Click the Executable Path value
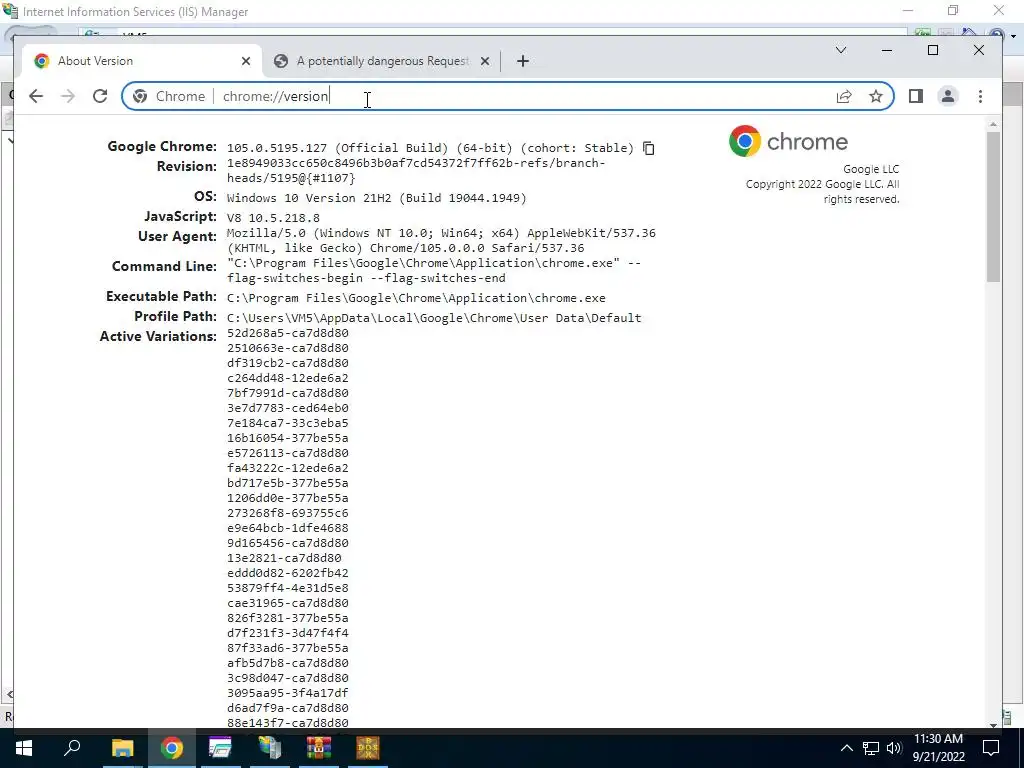The image size is (1024, 768). tap(416, 298)
